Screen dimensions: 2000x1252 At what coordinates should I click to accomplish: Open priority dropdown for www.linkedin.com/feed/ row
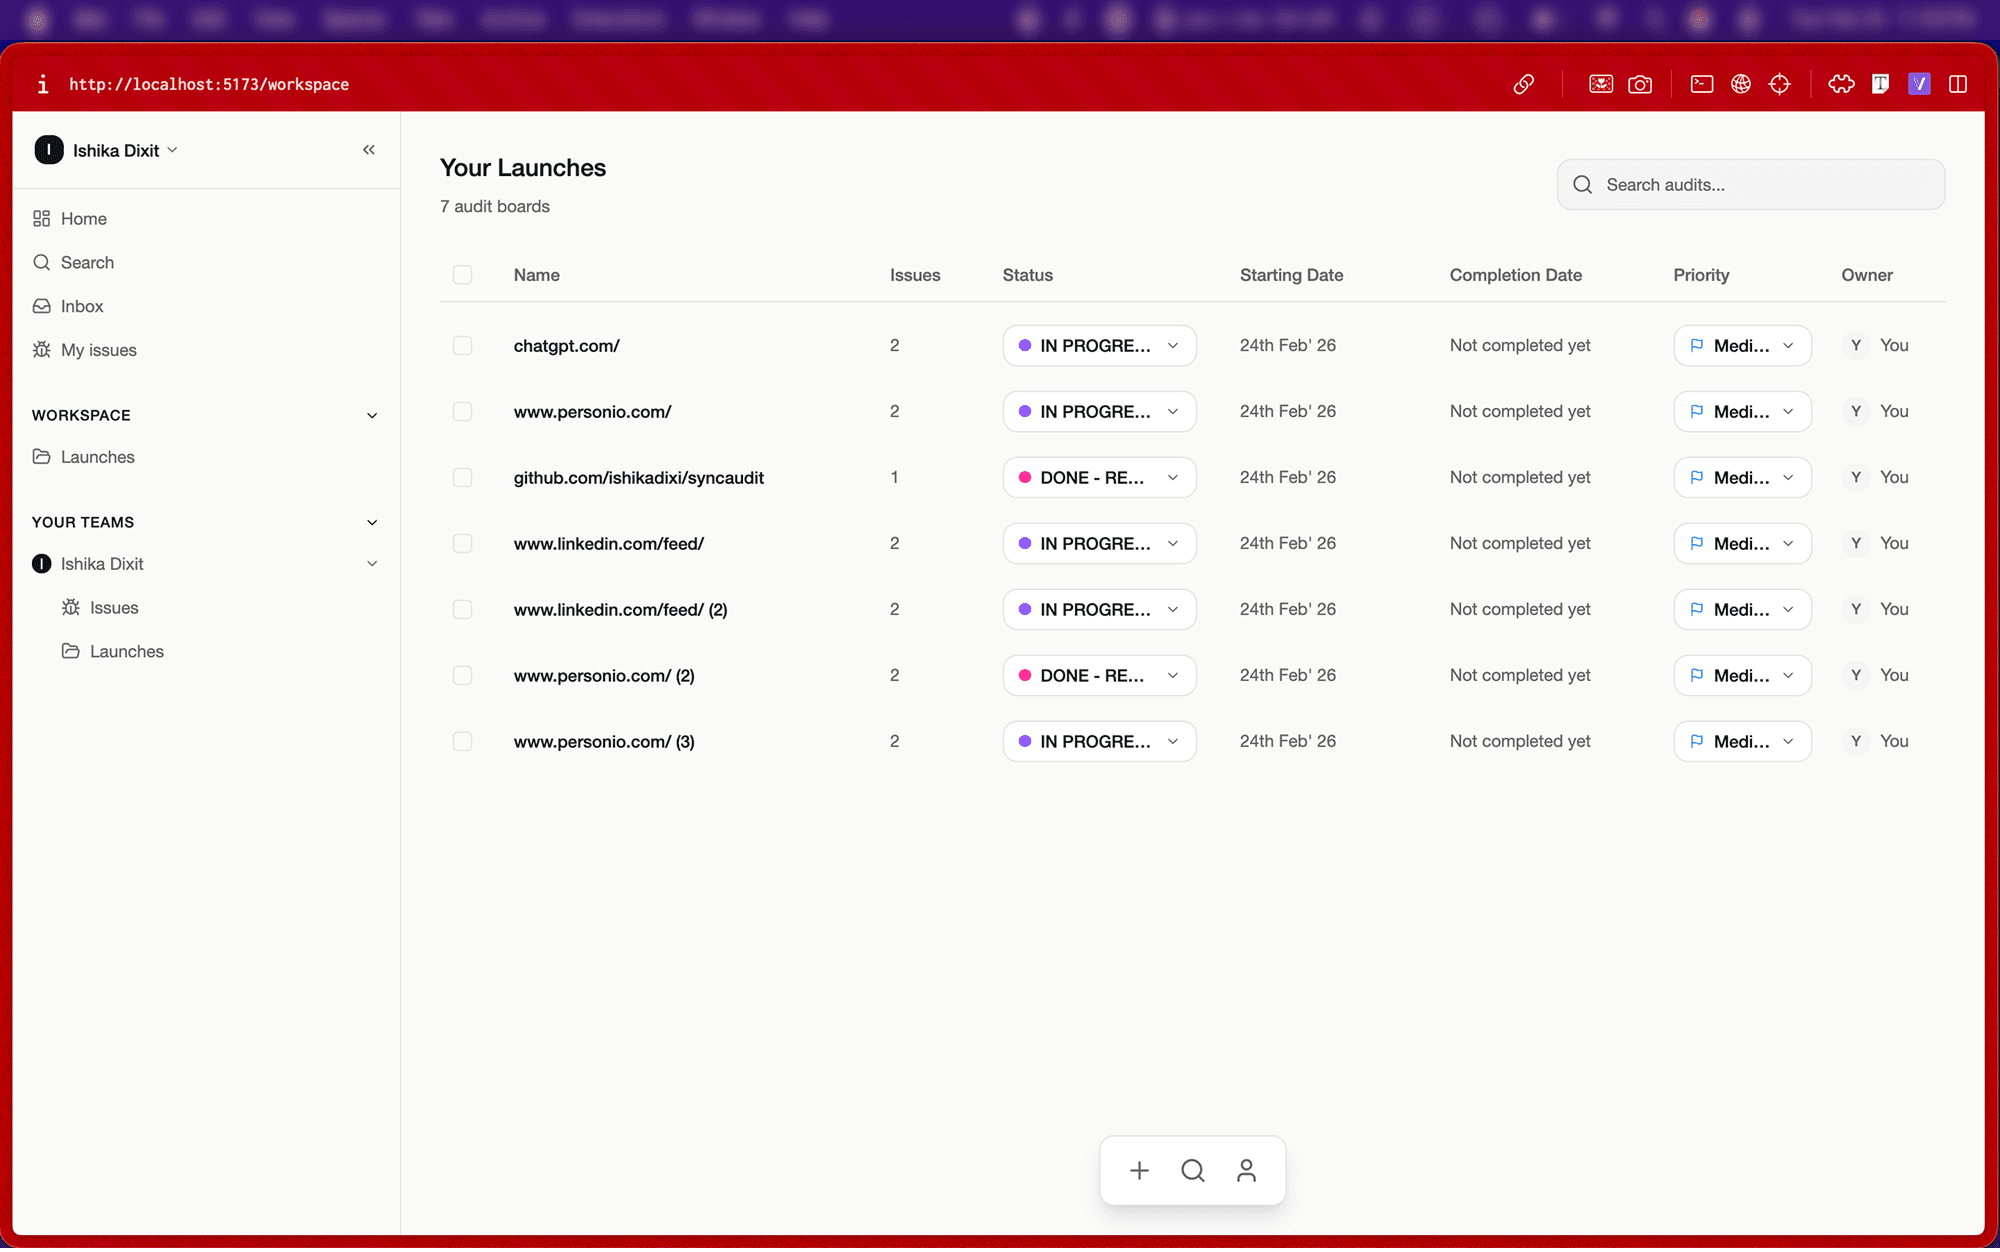1742,543
